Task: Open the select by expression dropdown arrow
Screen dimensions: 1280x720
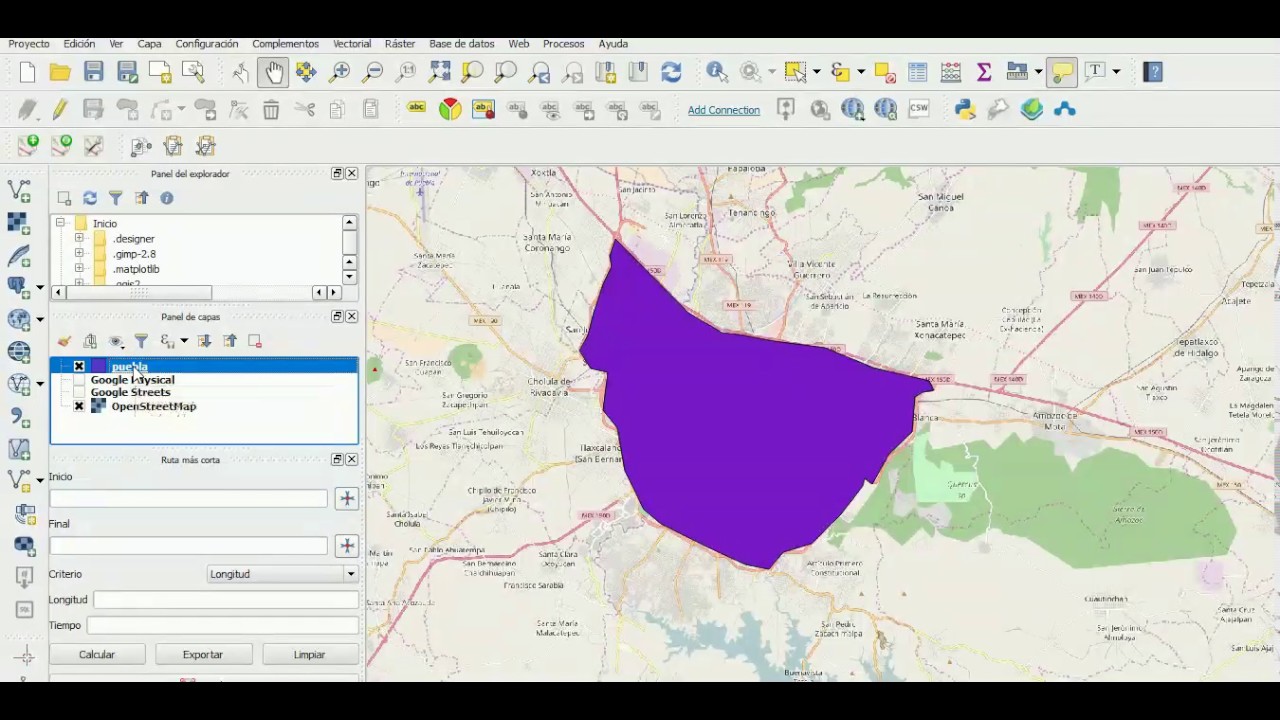Action: pos(861,72)
